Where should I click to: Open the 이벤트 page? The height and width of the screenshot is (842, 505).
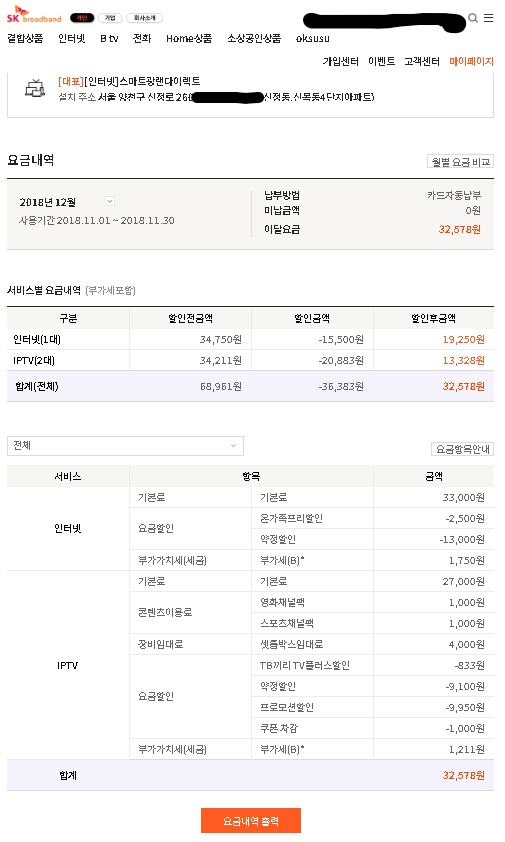click(x=381, y=61)
